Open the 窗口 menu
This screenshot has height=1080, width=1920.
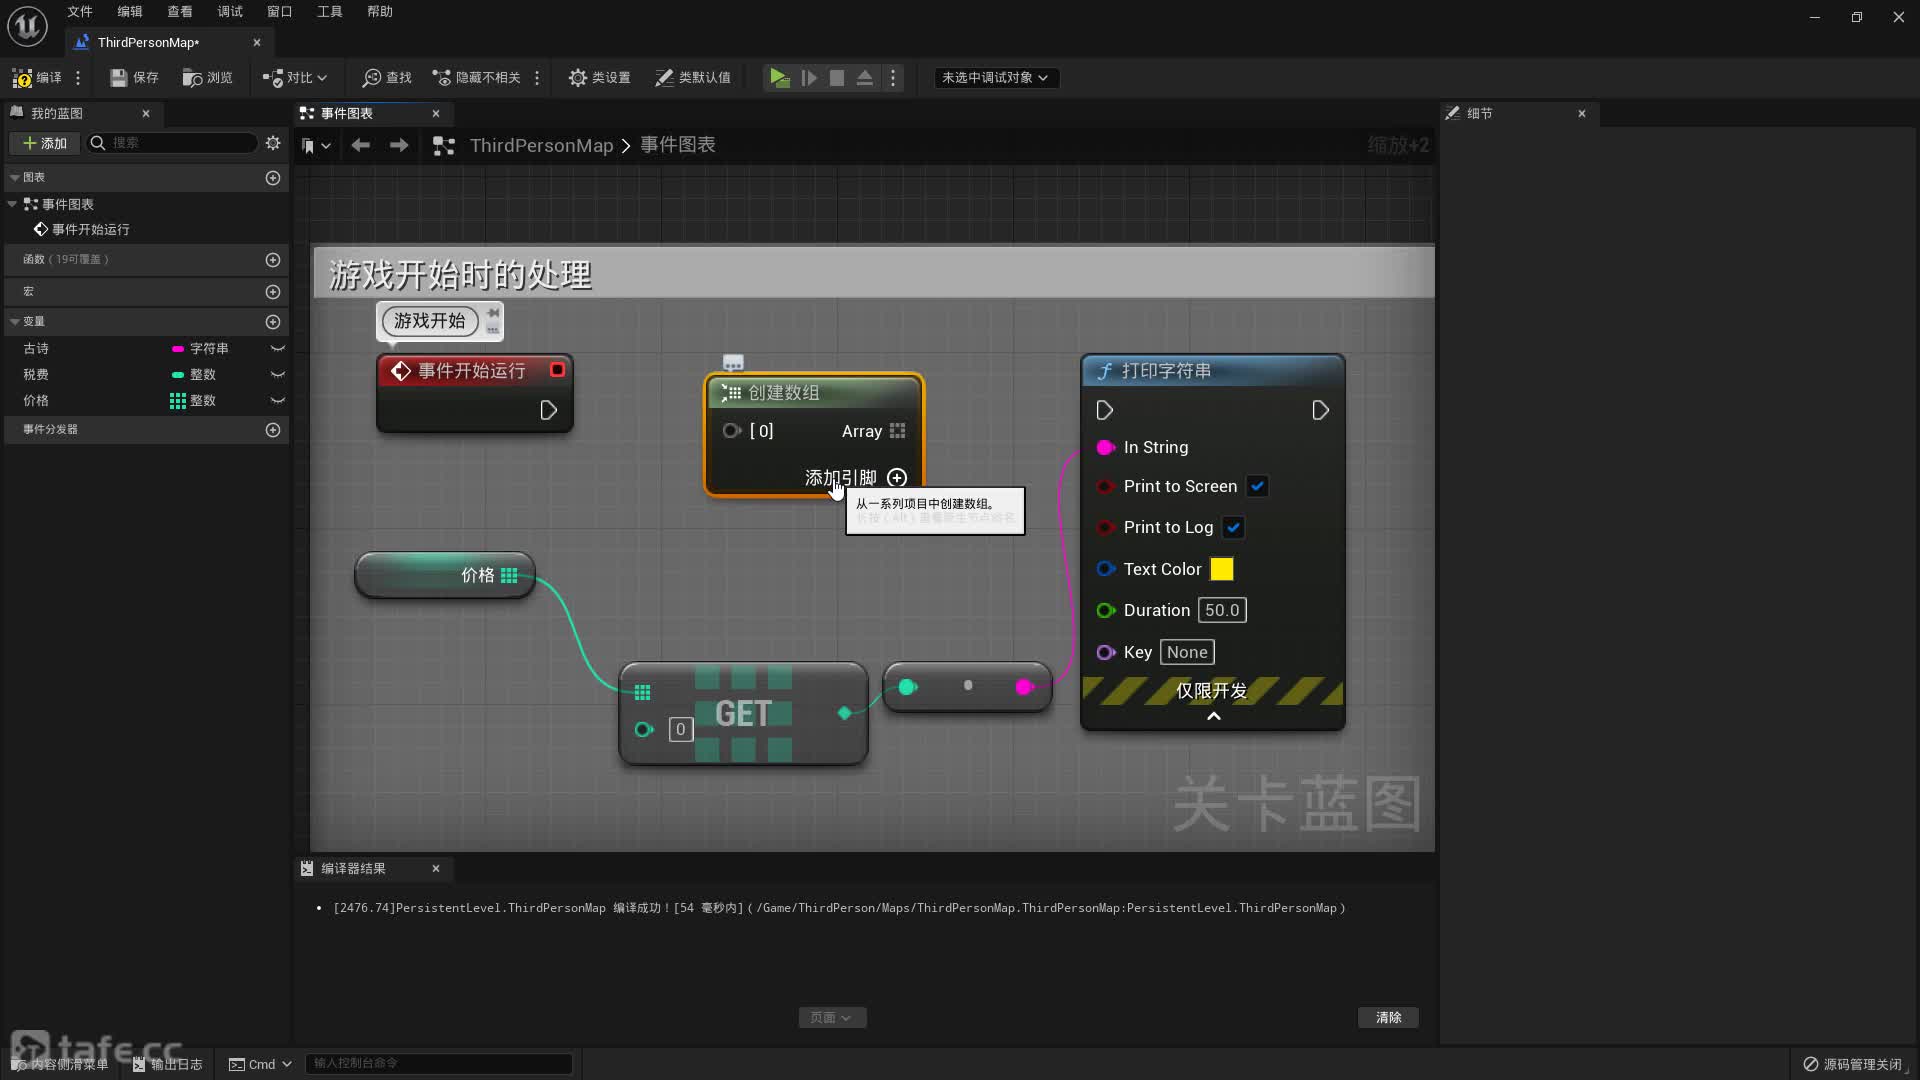[280, 12]
